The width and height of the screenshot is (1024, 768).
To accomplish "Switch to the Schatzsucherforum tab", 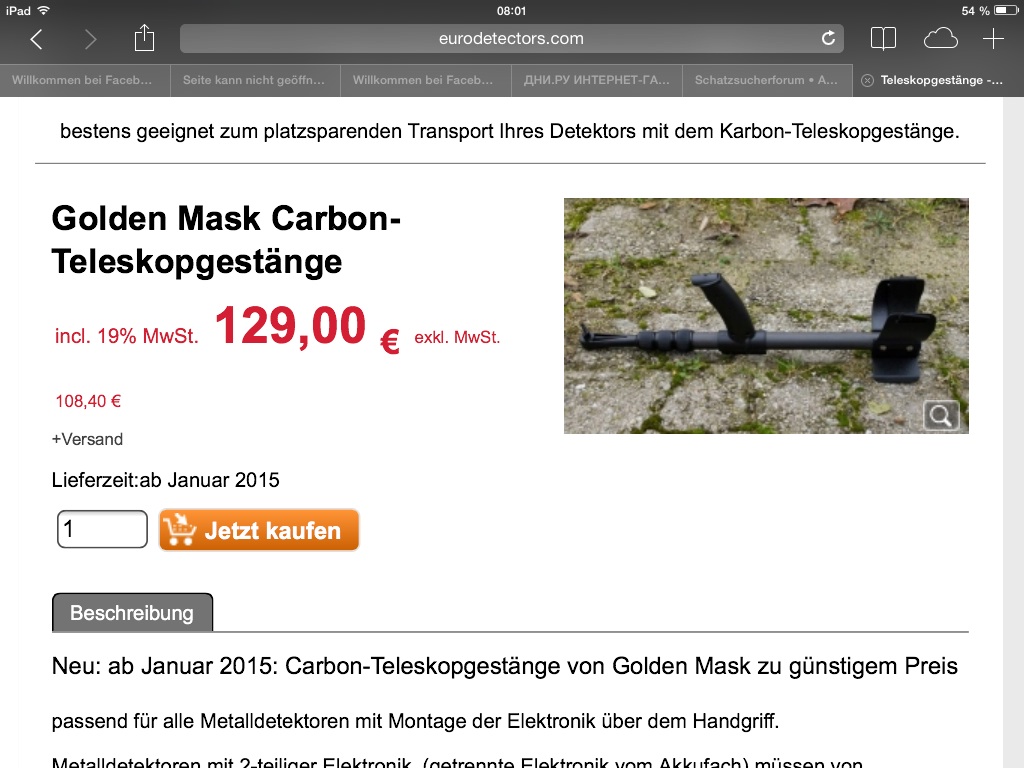I will click(767, 80).
